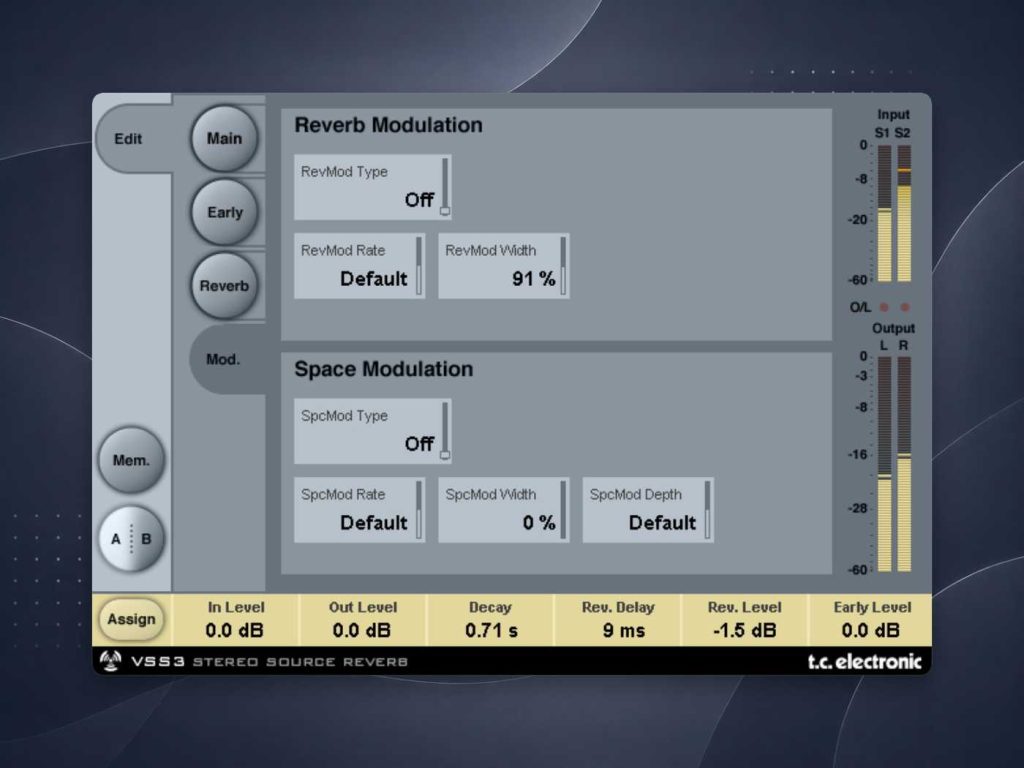1024x768 pixels.
Task: Click the SpcMod Width slider strip
Action: click(x=563, y=510)
